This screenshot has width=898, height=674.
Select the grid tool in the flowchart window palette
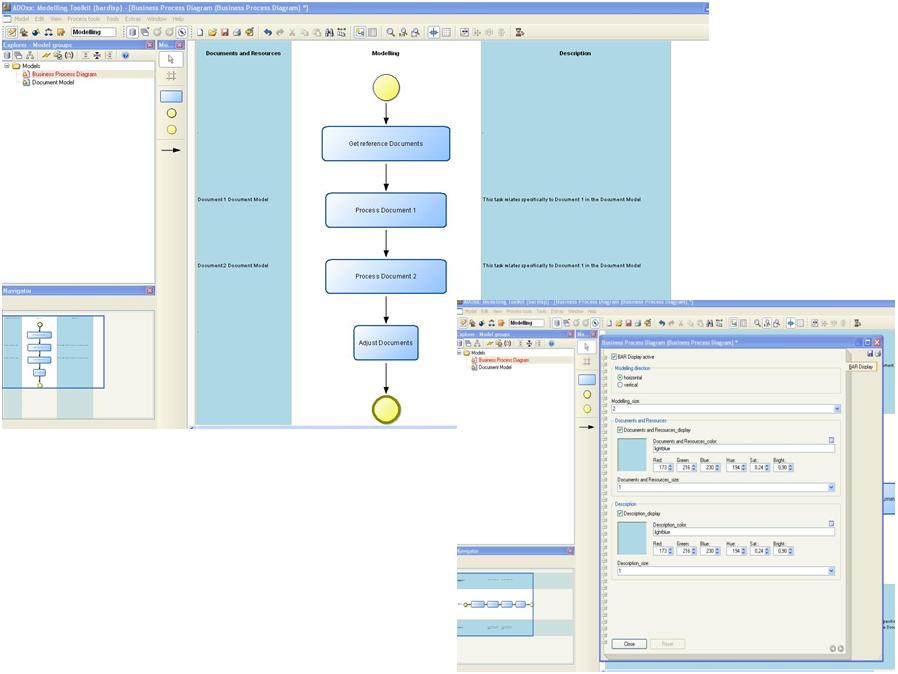pos(171,76)
